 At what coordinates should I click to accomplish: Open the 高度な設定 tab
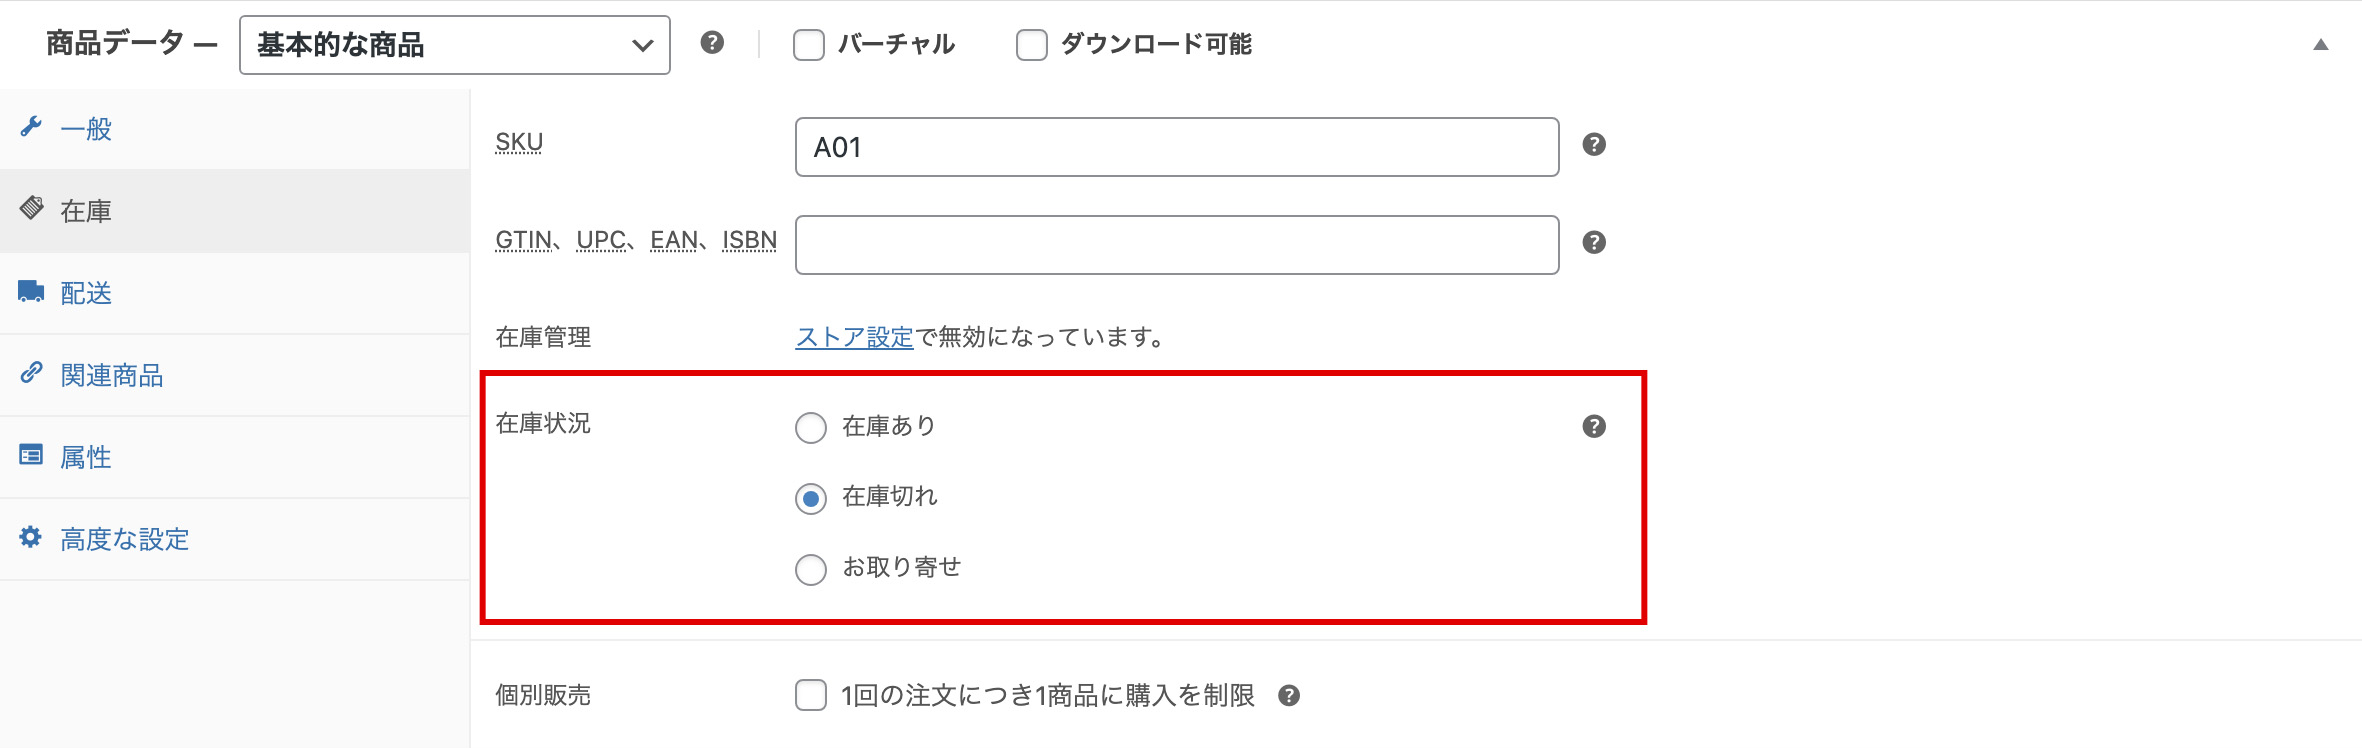[x=124, y=539]
